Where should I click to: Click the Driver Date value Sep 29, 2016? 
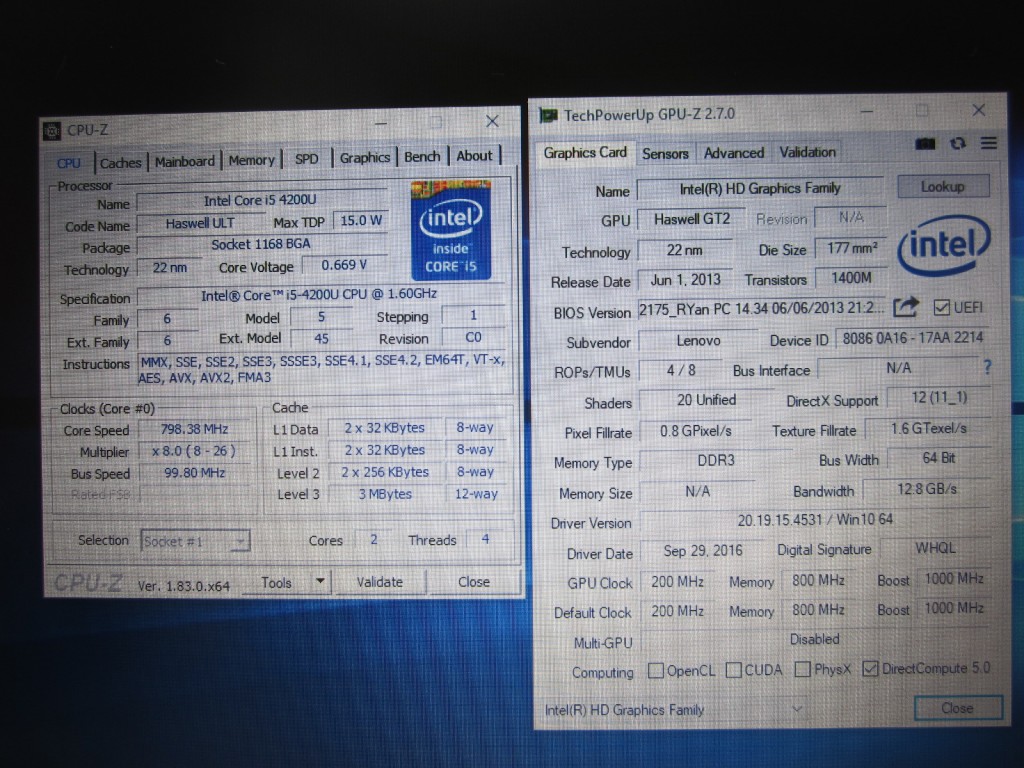tap(703, 551)
